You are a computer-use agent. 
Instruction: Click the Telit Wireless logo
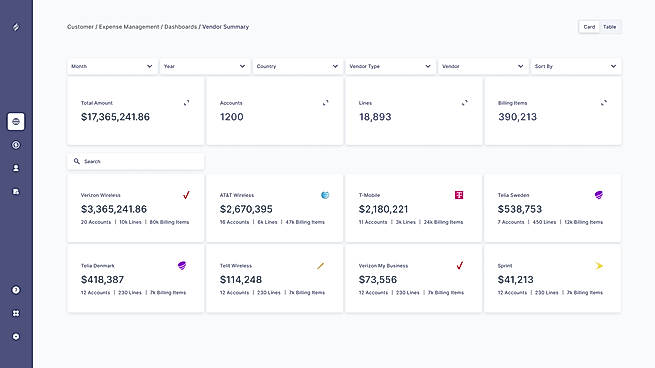[x=320, y=266]
